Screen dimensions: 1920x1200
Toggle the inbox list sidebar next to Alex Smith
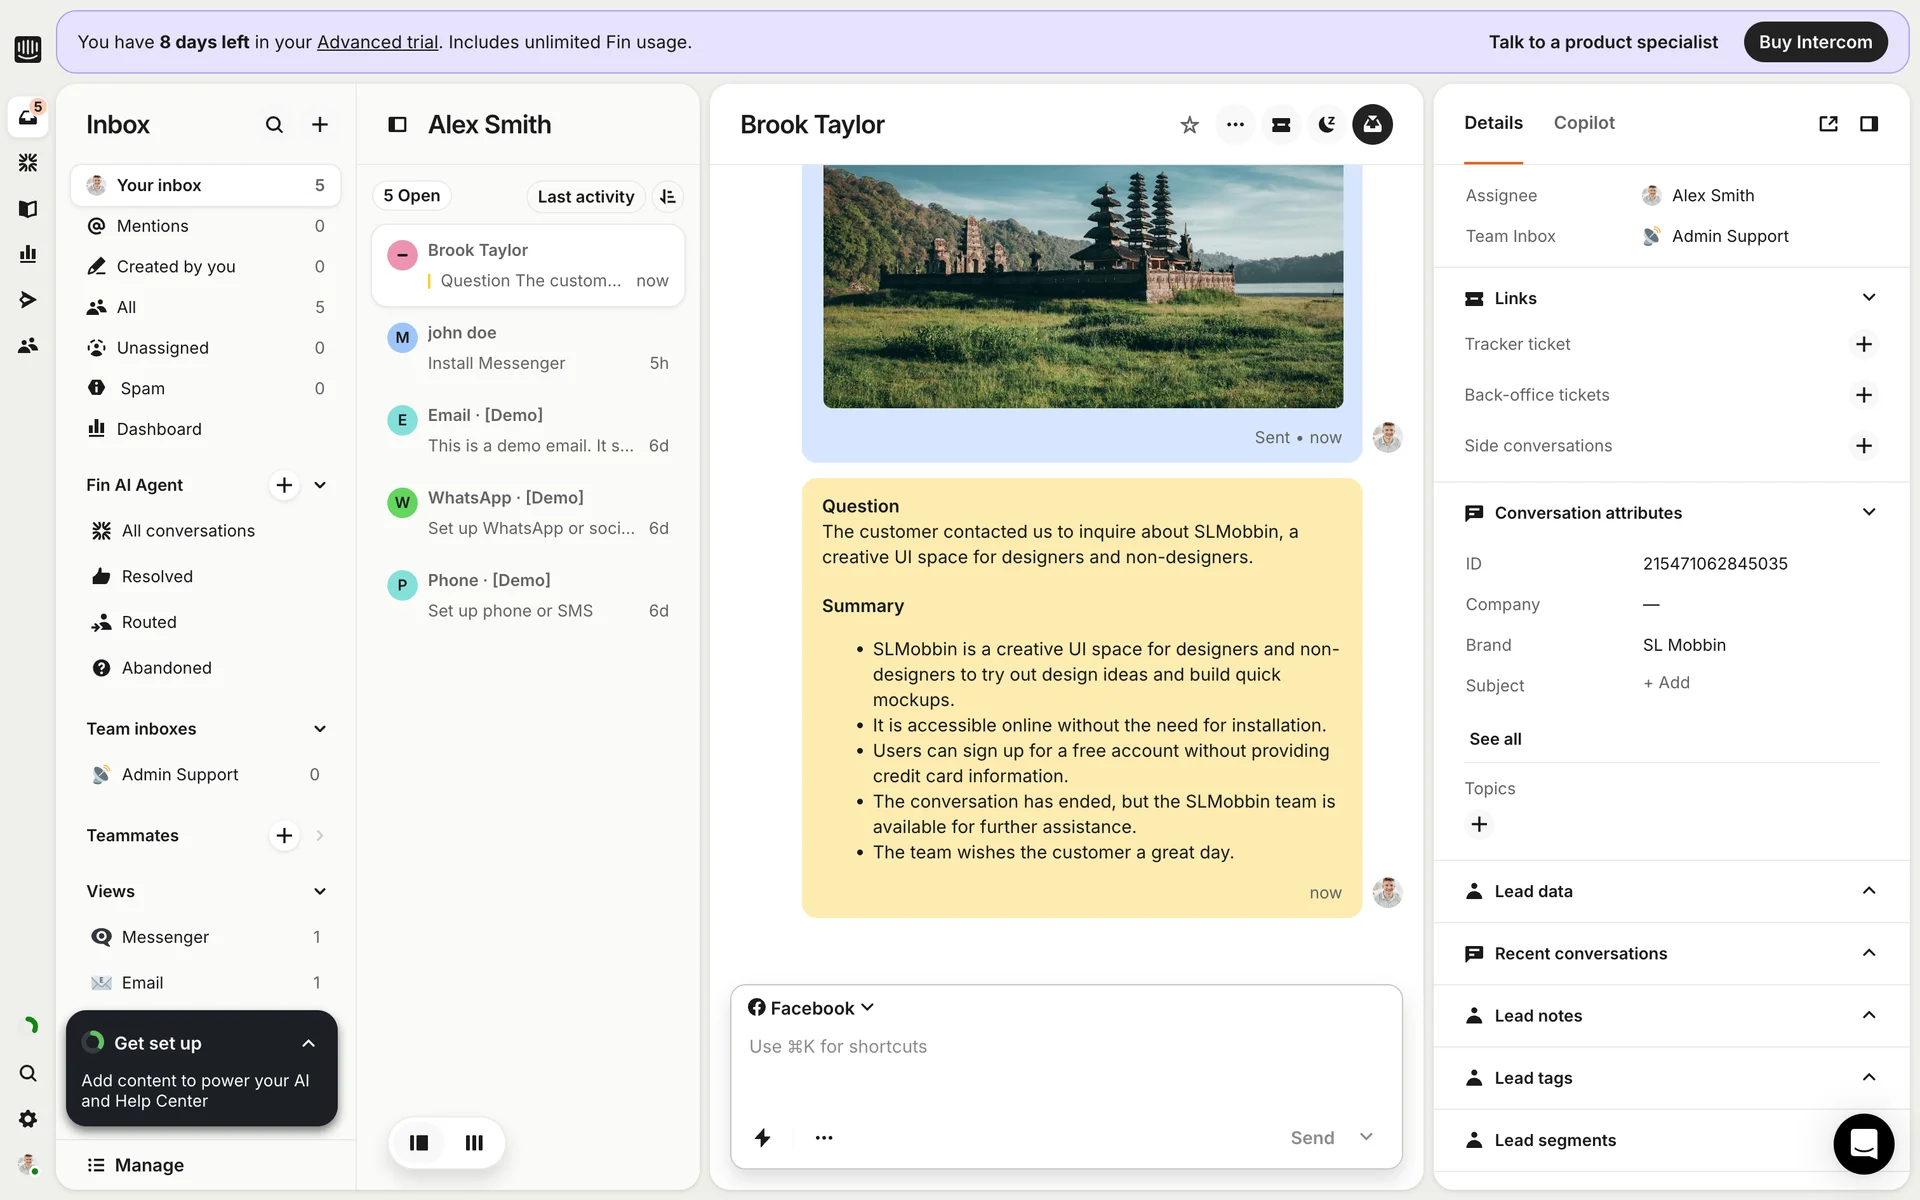397,125
